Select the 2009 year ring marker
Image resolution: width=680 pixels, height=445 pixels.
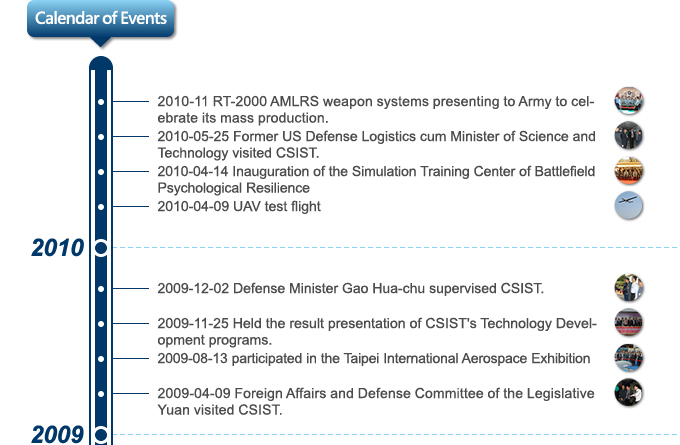pyautogui.click(x=101, y=435)
